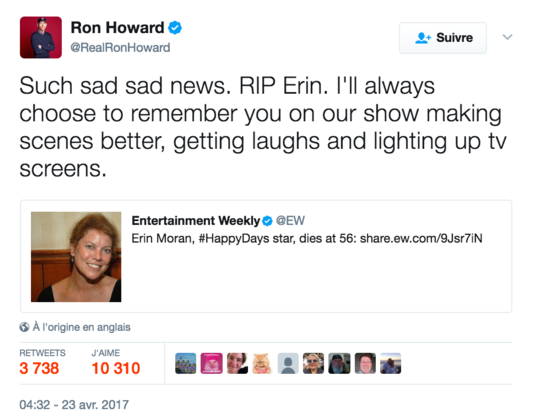Image resolution: width=540 pixels, height=419 pixels.
Task: Click the globe icon near translation note
Action: 24,327
